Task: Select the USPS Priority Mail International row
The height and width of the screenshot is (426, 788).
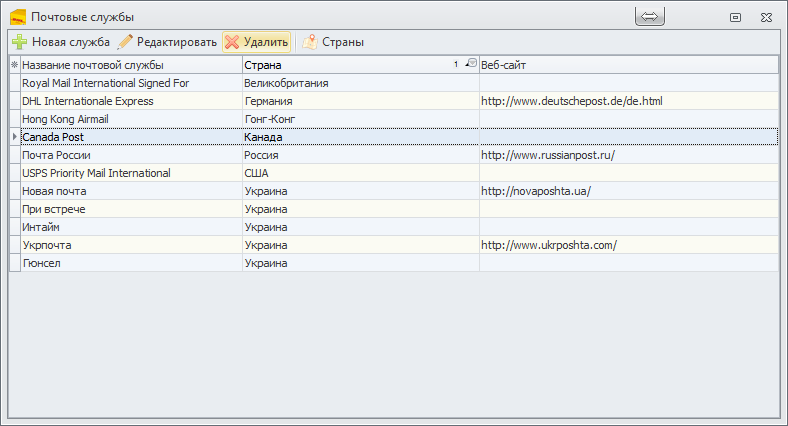Action: (96, 173)
